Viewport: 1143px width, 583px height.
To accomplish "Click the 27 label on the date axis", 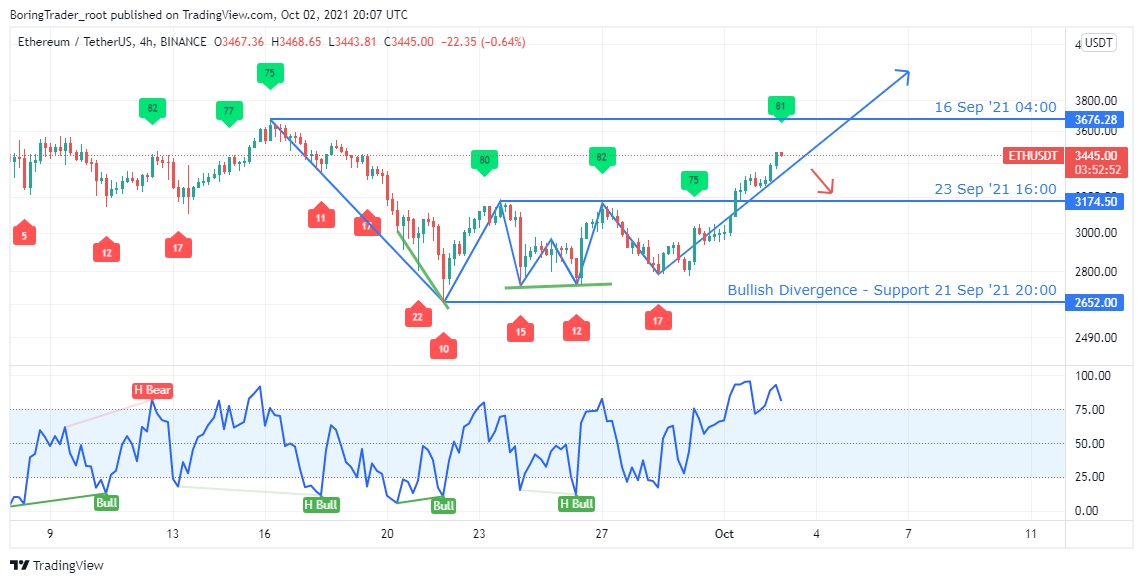I will [x=601, y=534].
